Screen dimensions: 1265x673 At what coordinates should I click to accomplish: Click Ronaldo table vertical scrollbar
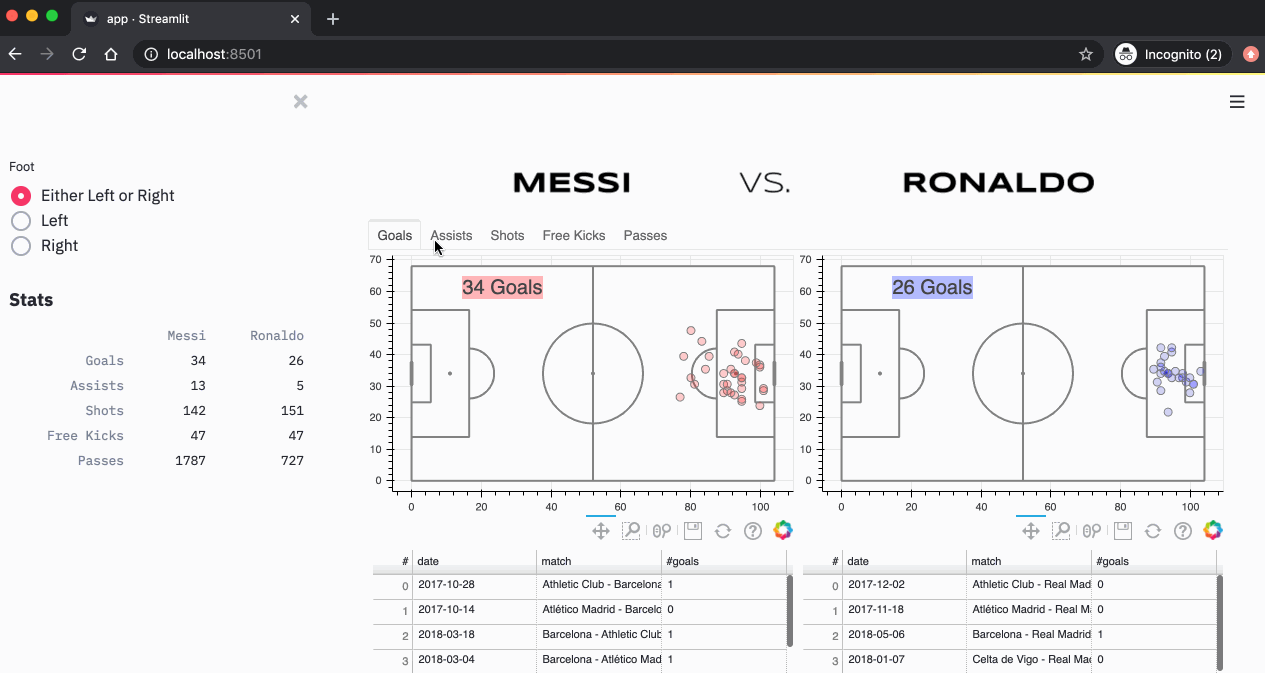(x=1220, y=622)
